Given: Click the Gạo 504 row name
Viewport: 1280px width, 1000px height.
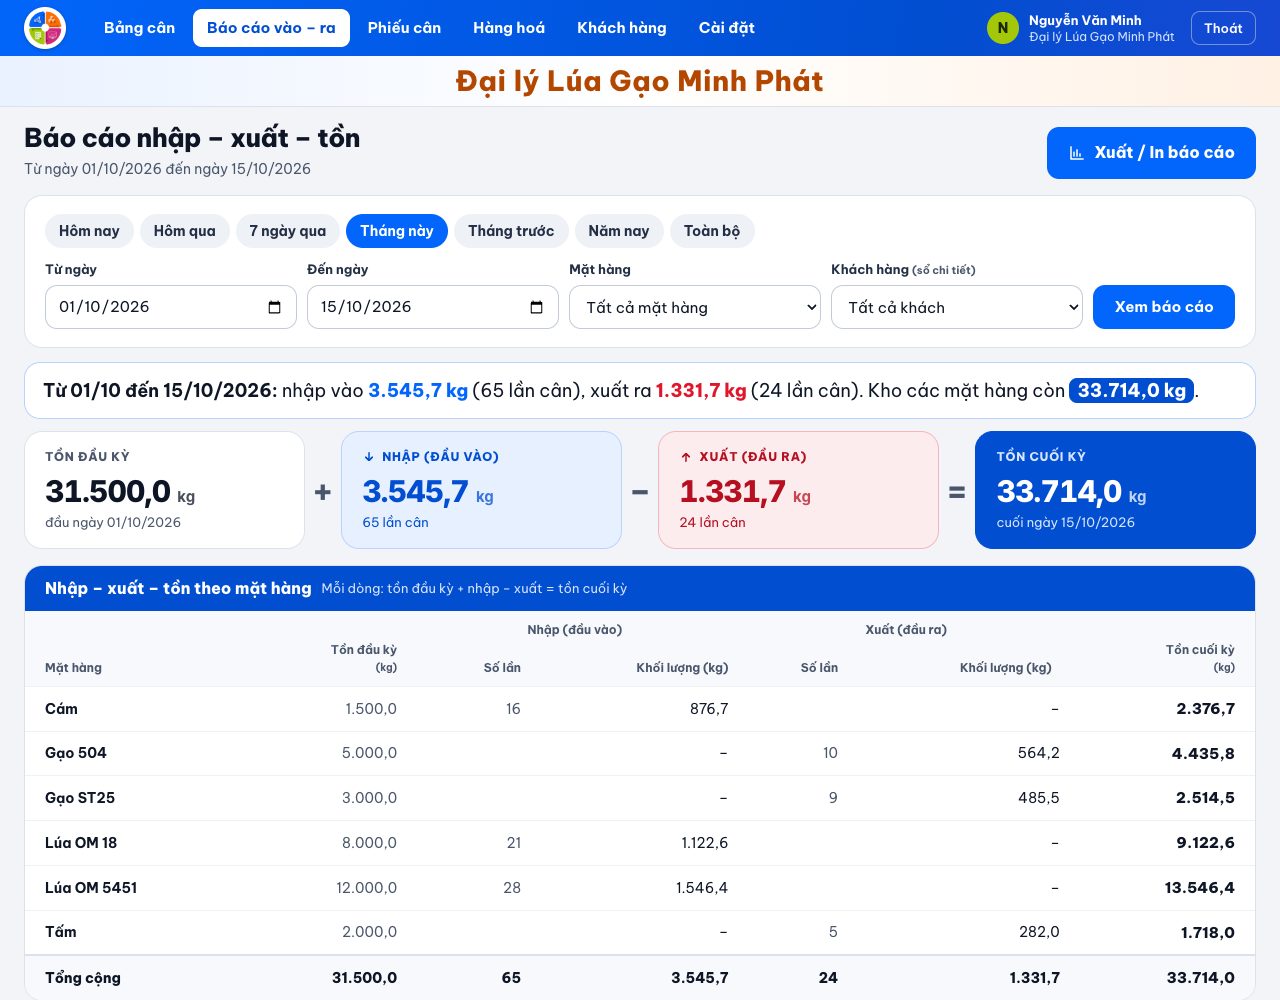Looking at the screenshot, I should 76,753.
